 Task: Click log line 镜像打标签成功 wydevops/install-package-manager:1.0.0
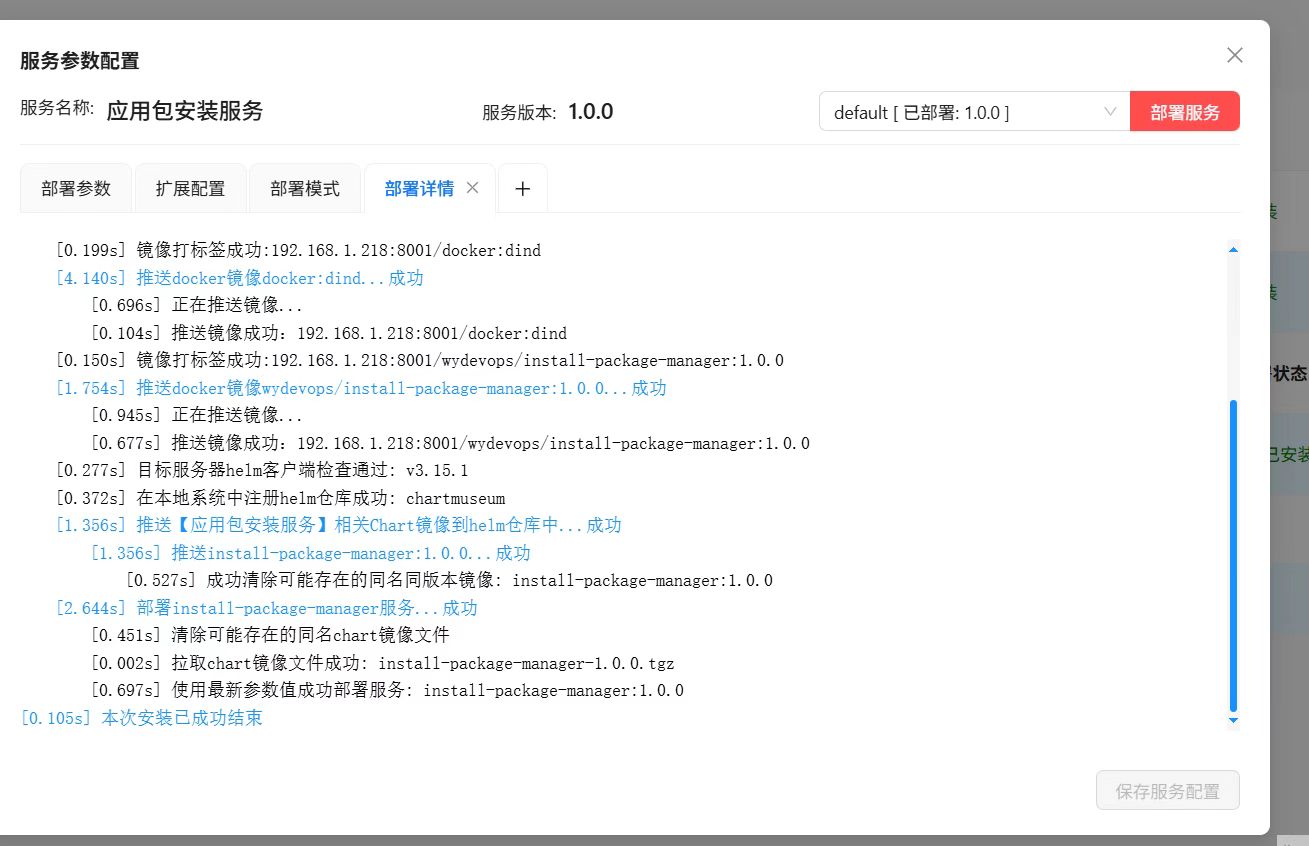[420, 360]
